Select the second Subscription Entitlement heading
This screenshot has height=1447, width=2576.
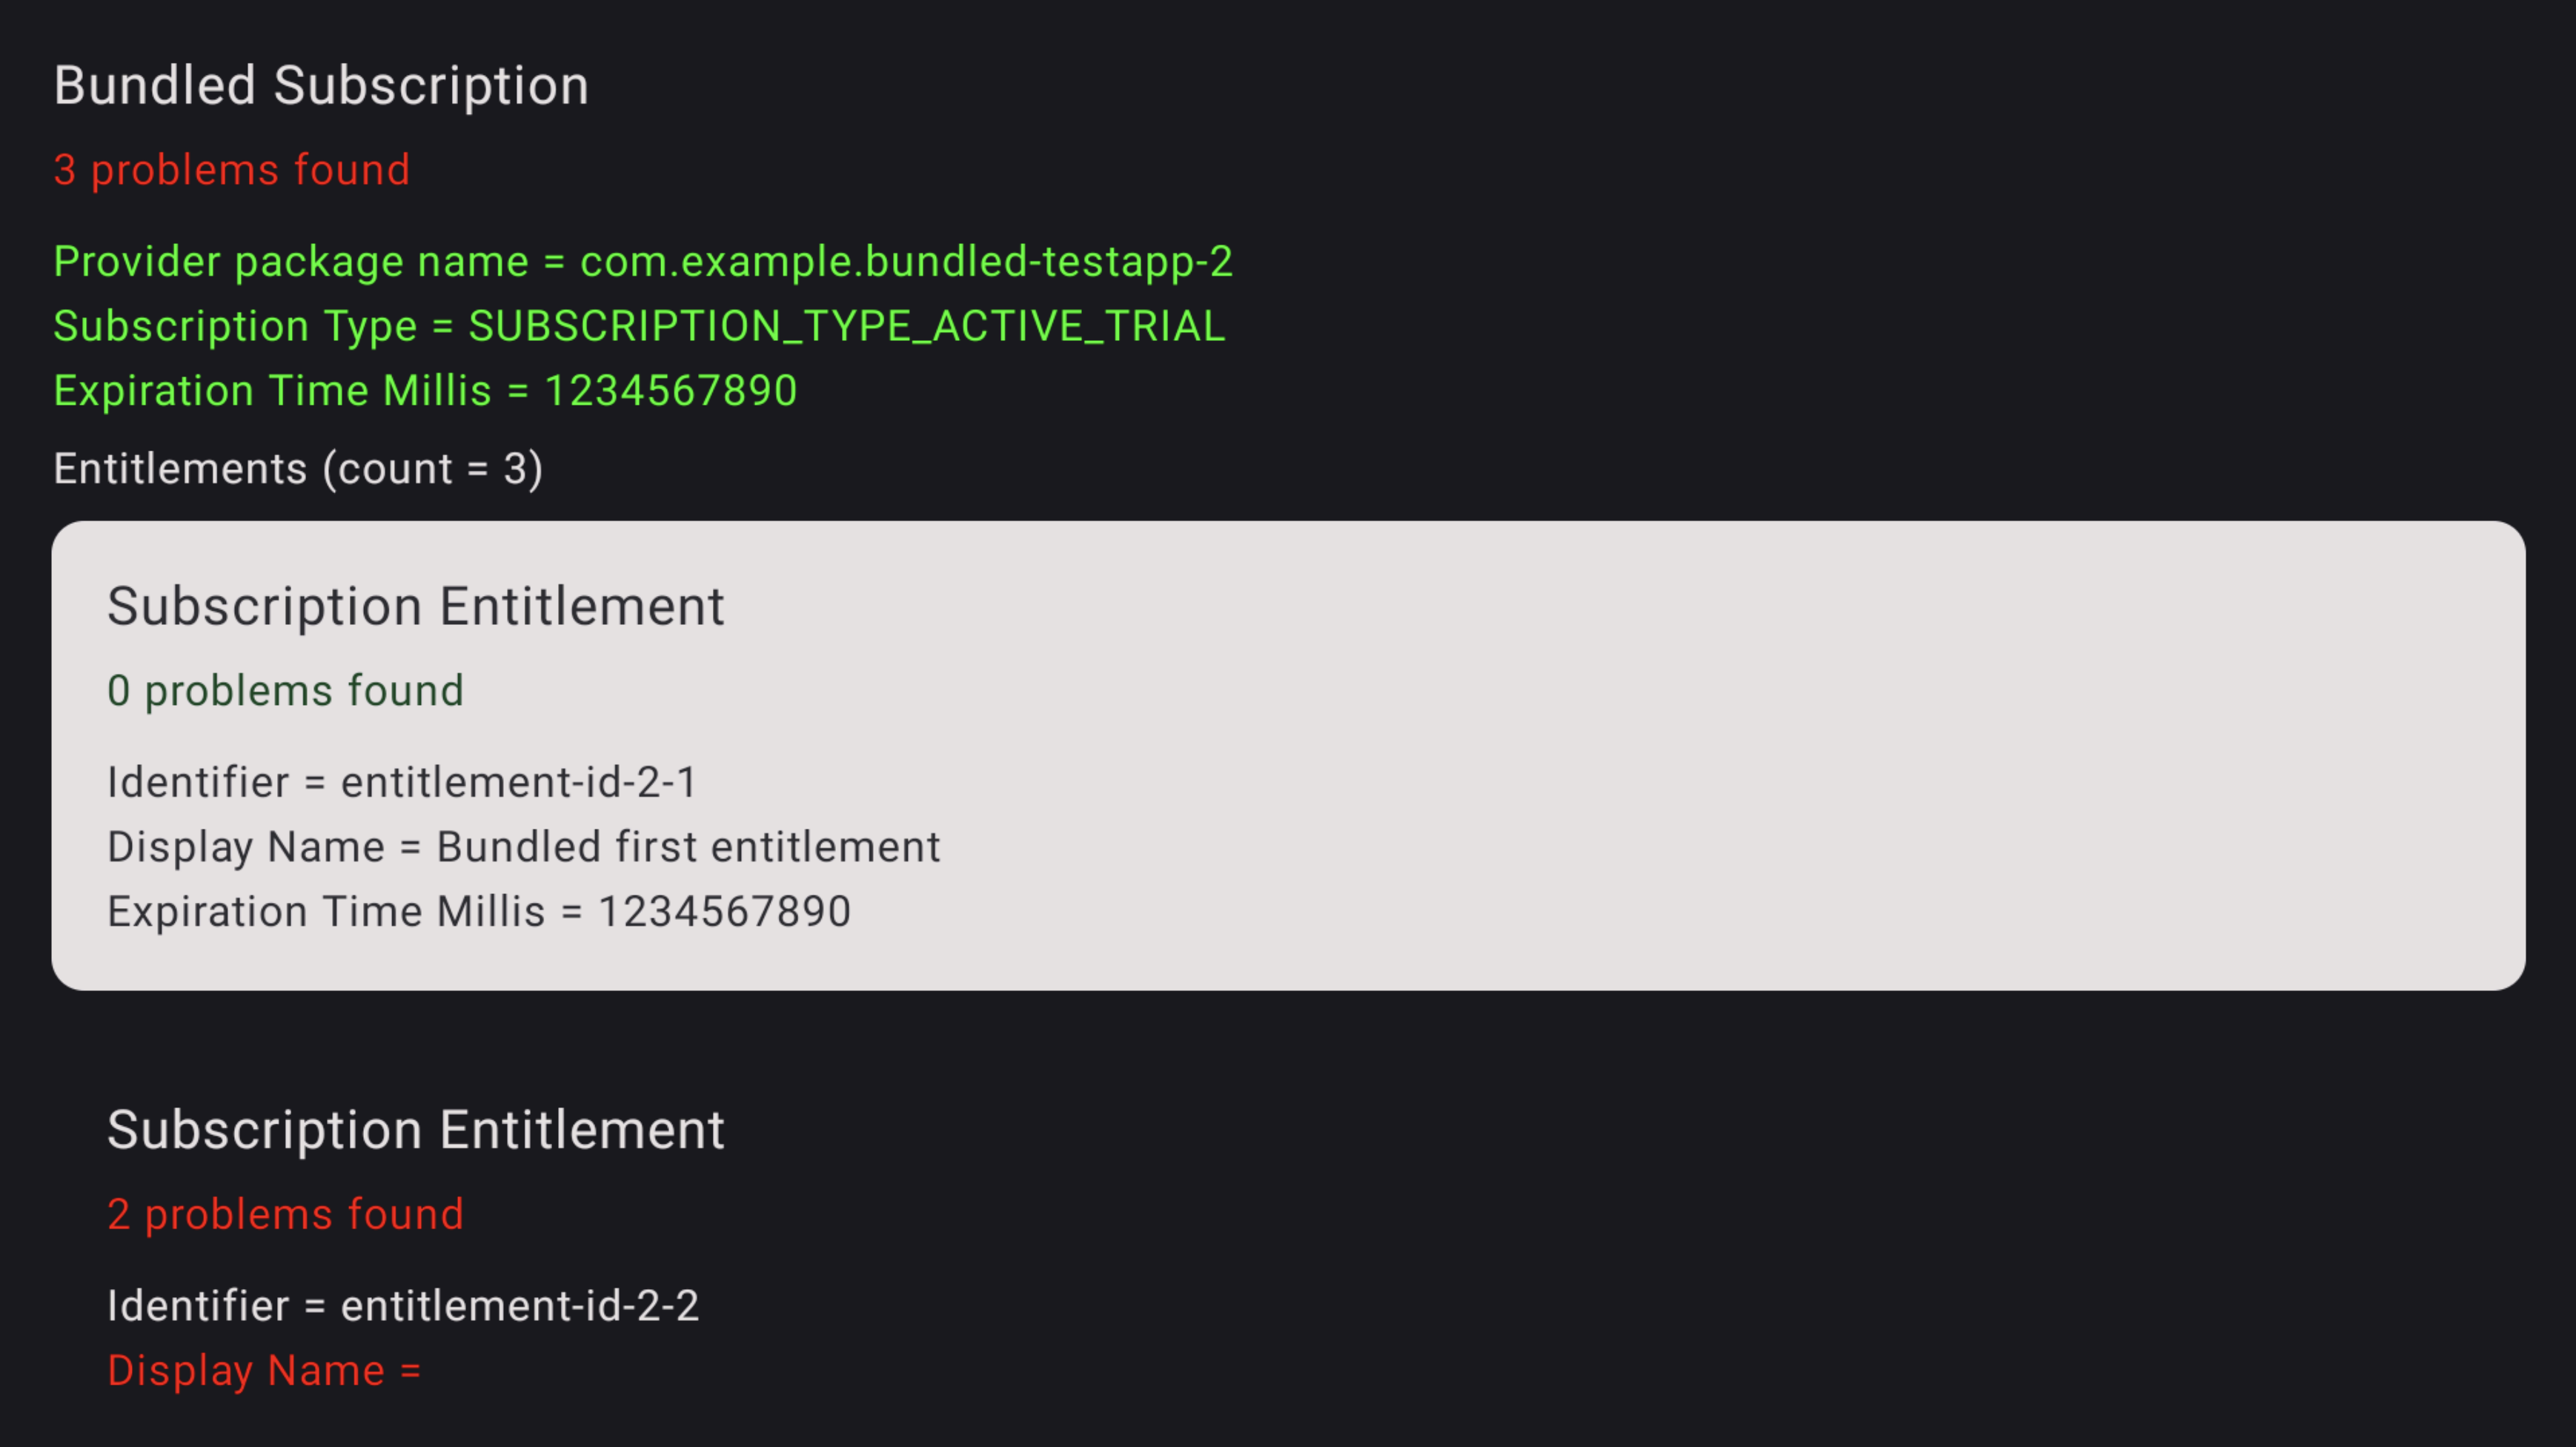(x=416, y=1131)
